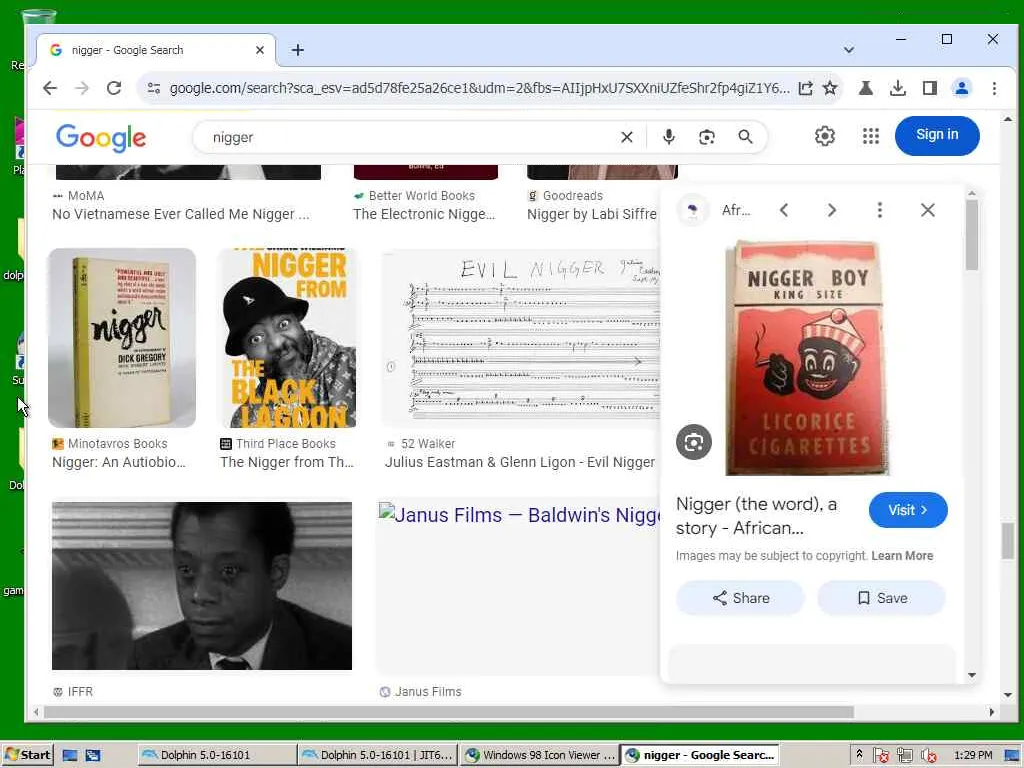
Task: Open Chrome Labs flask icon
Action: (x=866, y=88)
